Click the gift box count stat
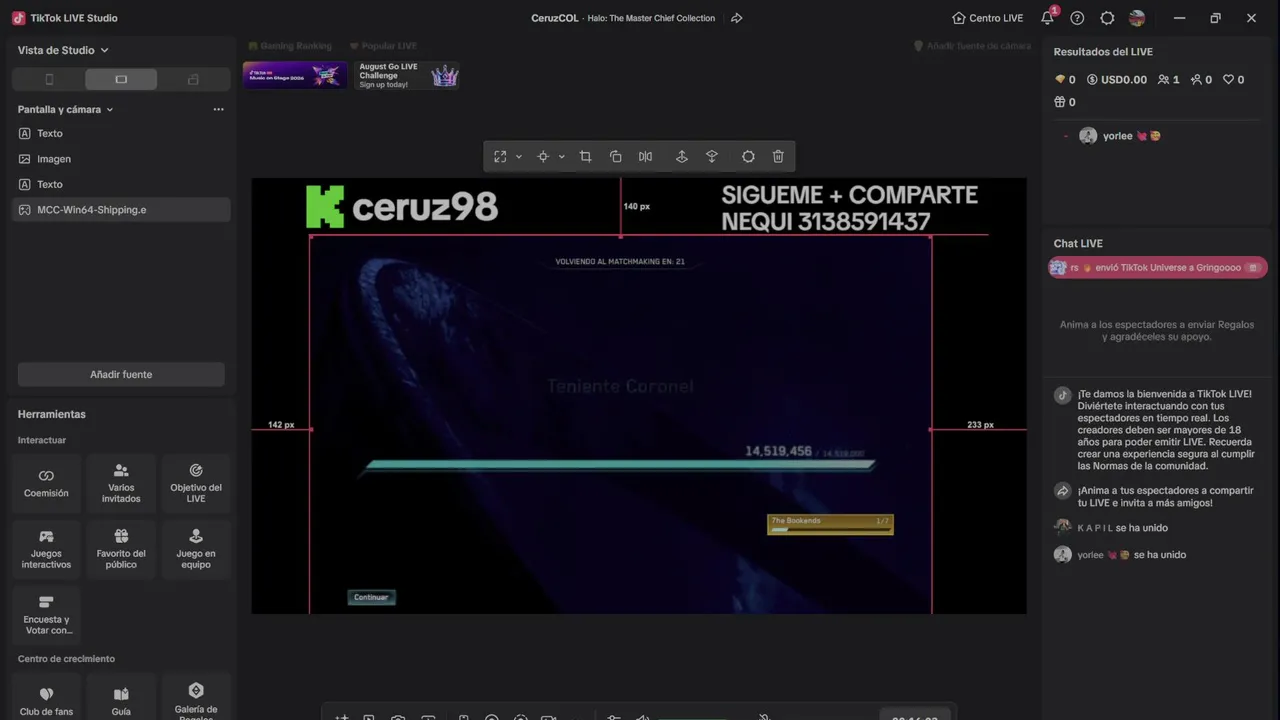Image resolution: width=1280 pixels, height=720 pixels. [1065, 102]
